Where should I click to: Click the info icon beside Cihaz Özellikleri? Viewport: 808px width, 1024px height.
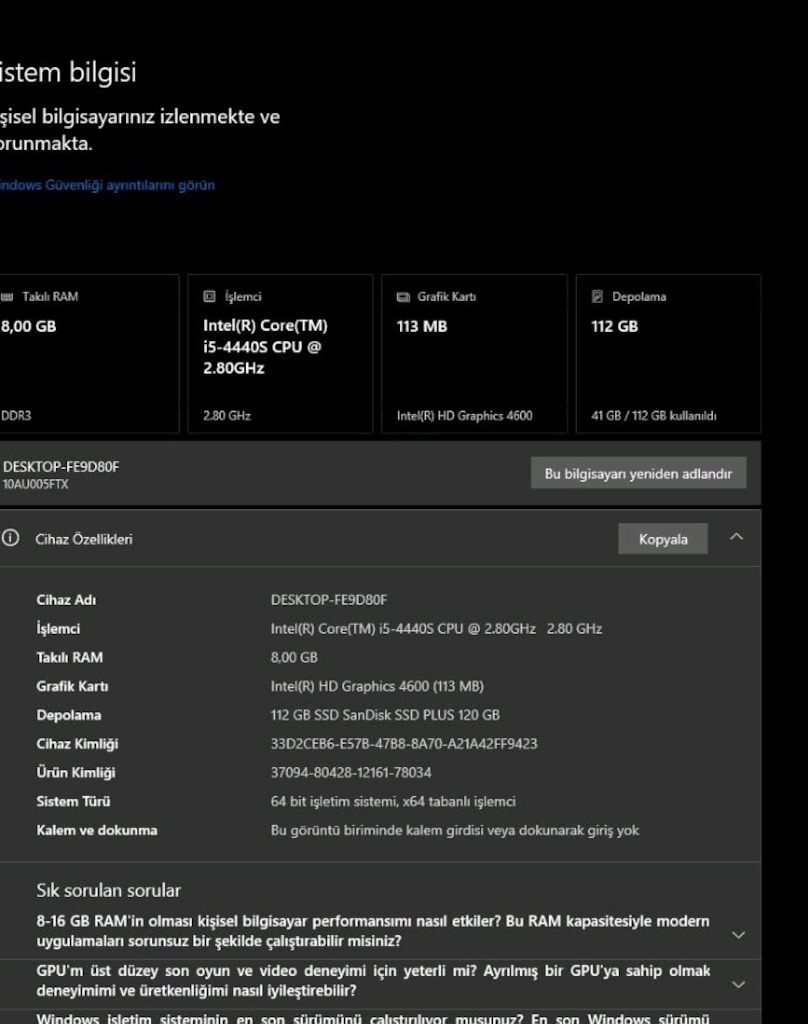point(10,538)
